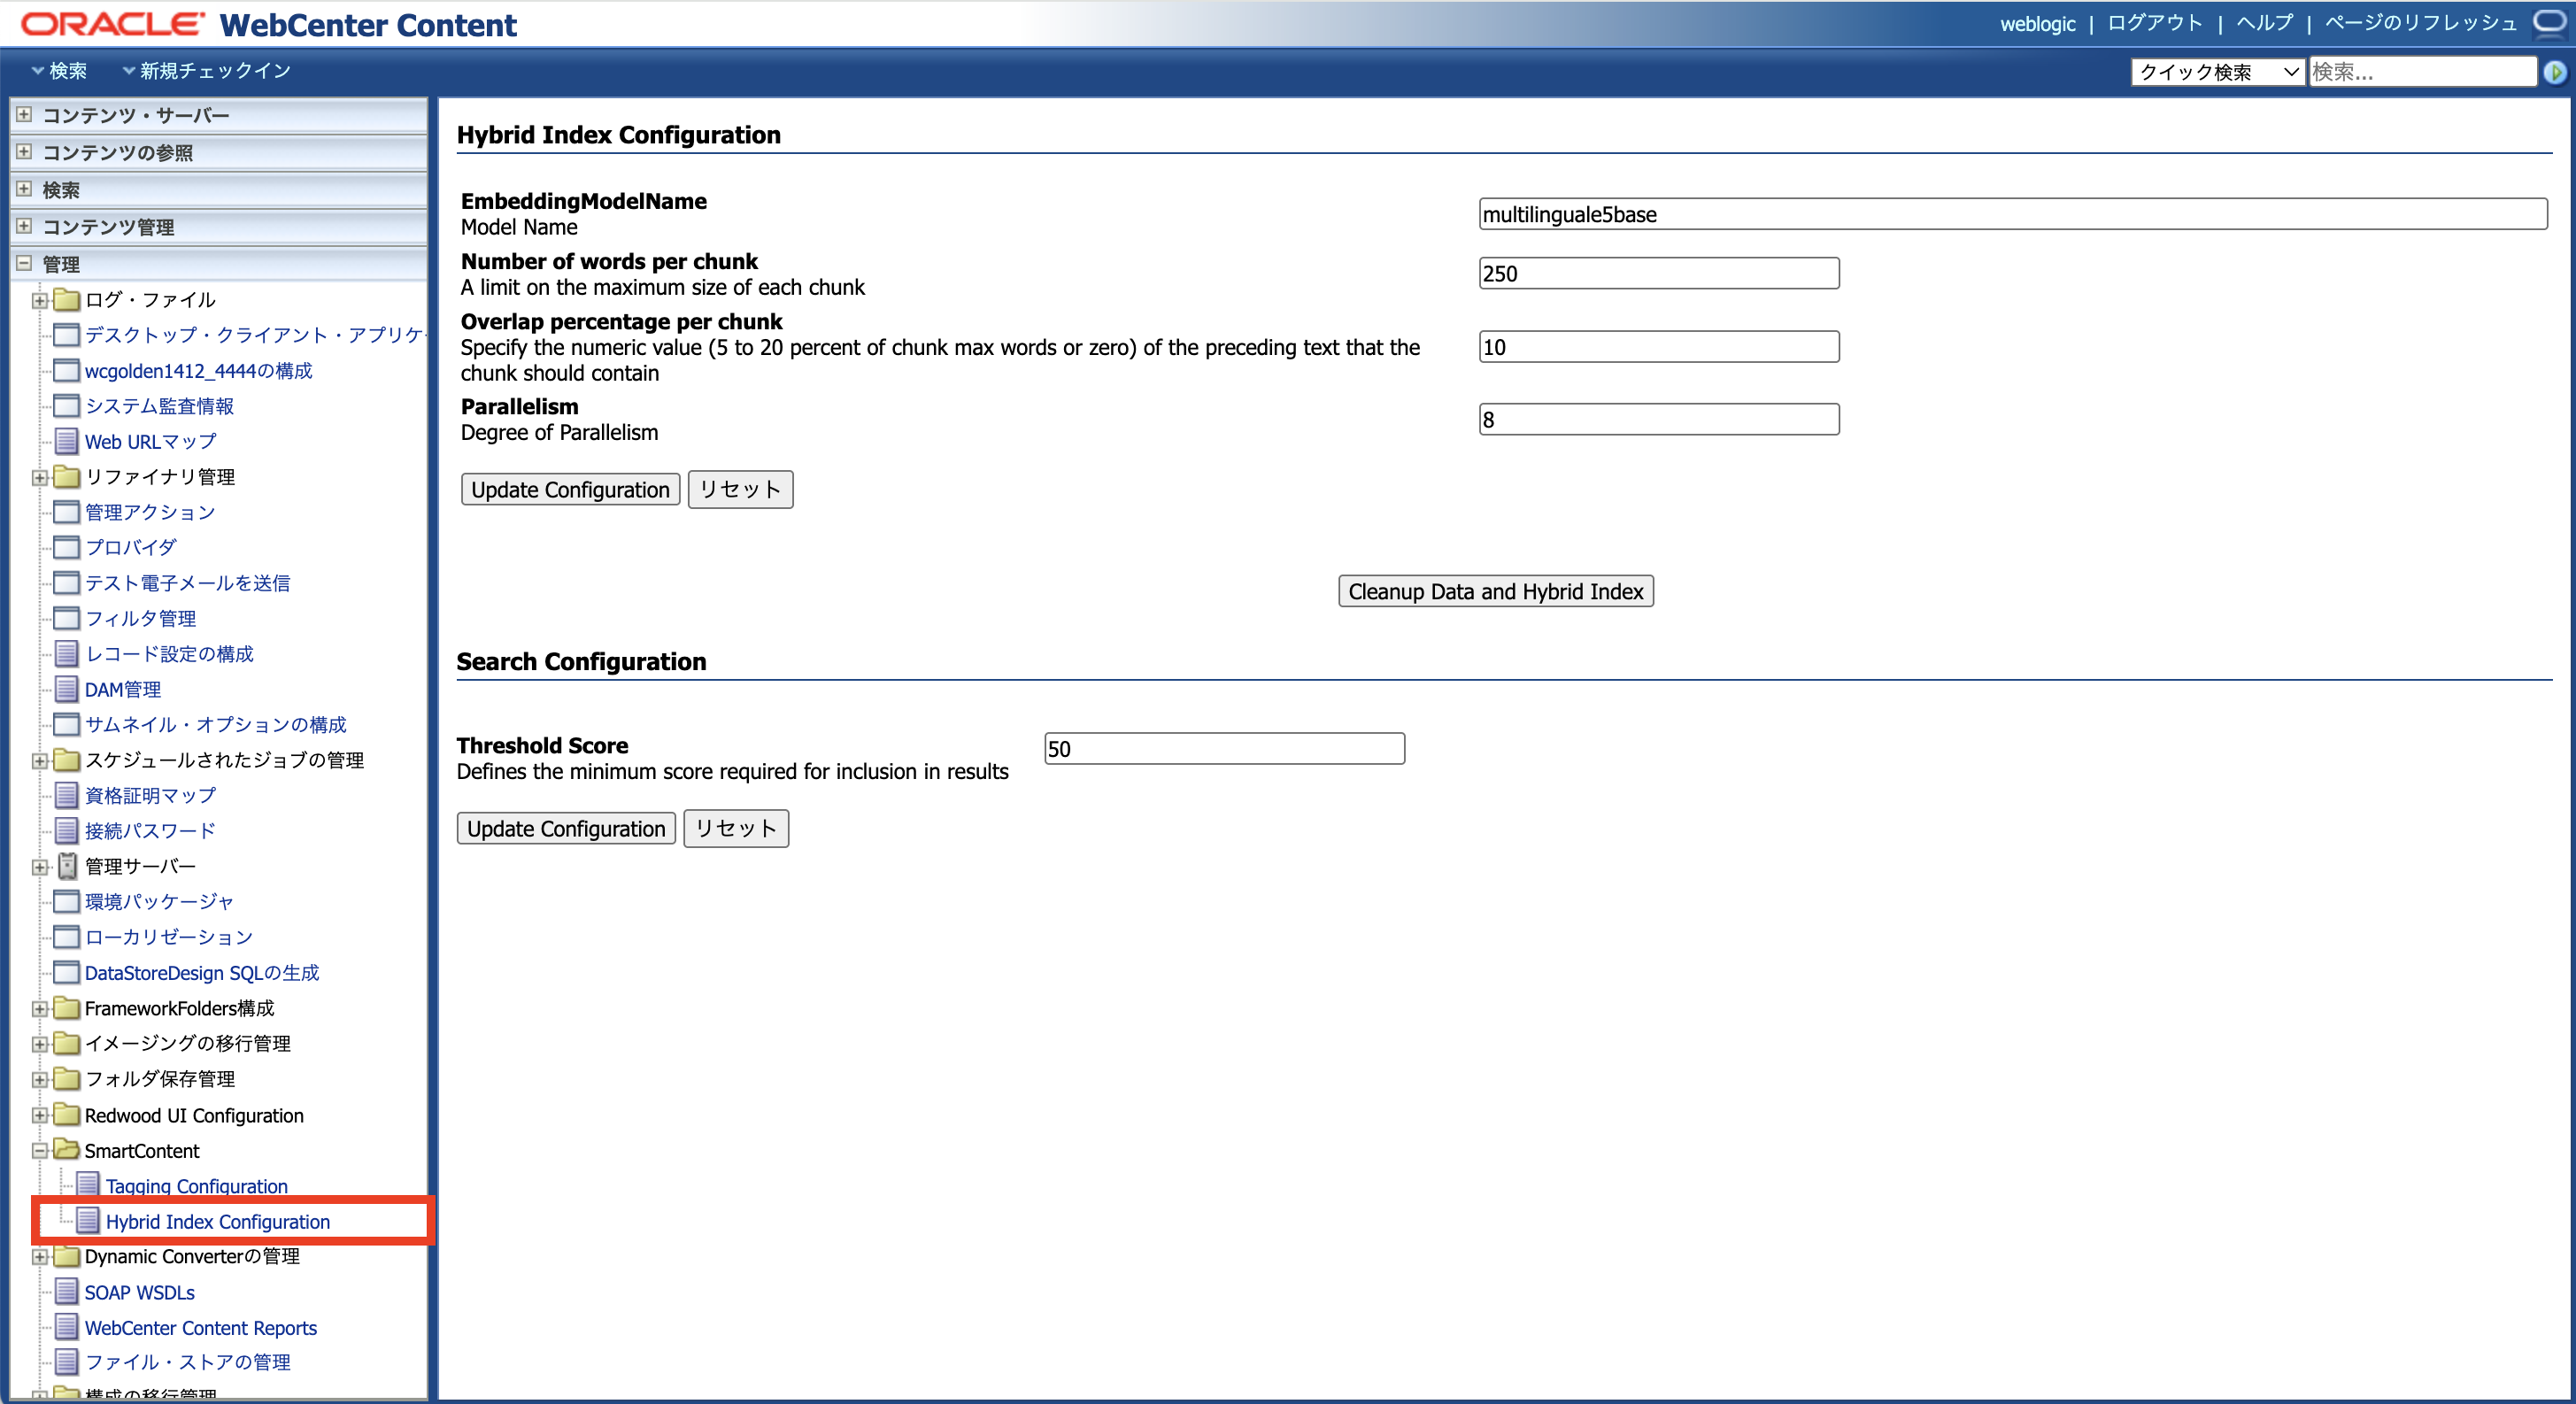Open the Tagging Configuration link

[x=196, y=1186]
